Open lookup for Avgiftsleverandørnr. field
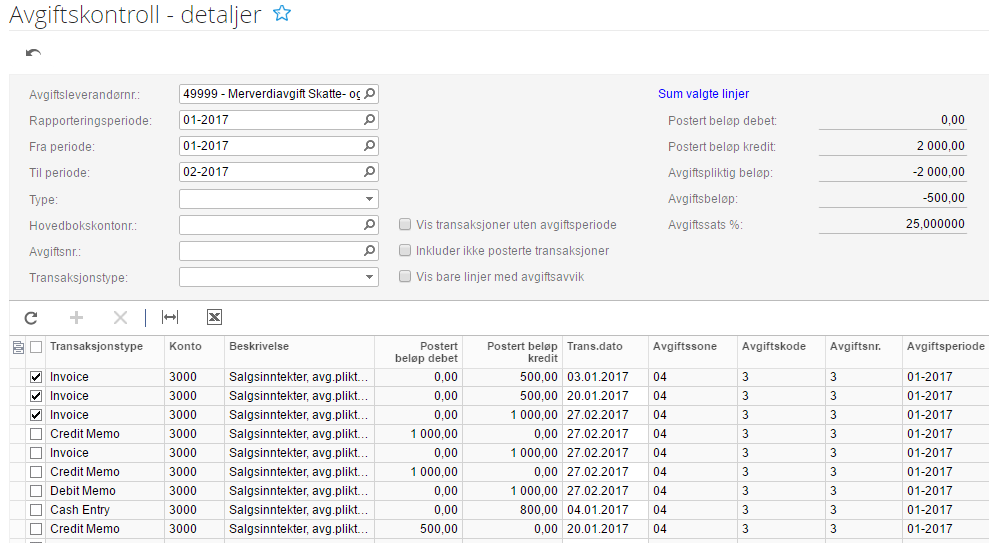 (x=370, y=94)
